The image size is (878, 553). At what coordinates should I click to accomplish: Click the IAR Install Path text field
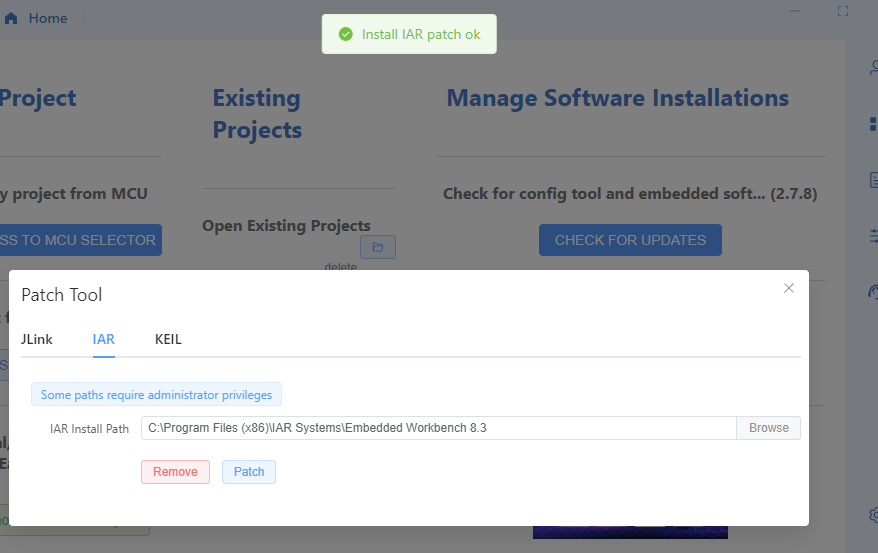coord(438,428)
